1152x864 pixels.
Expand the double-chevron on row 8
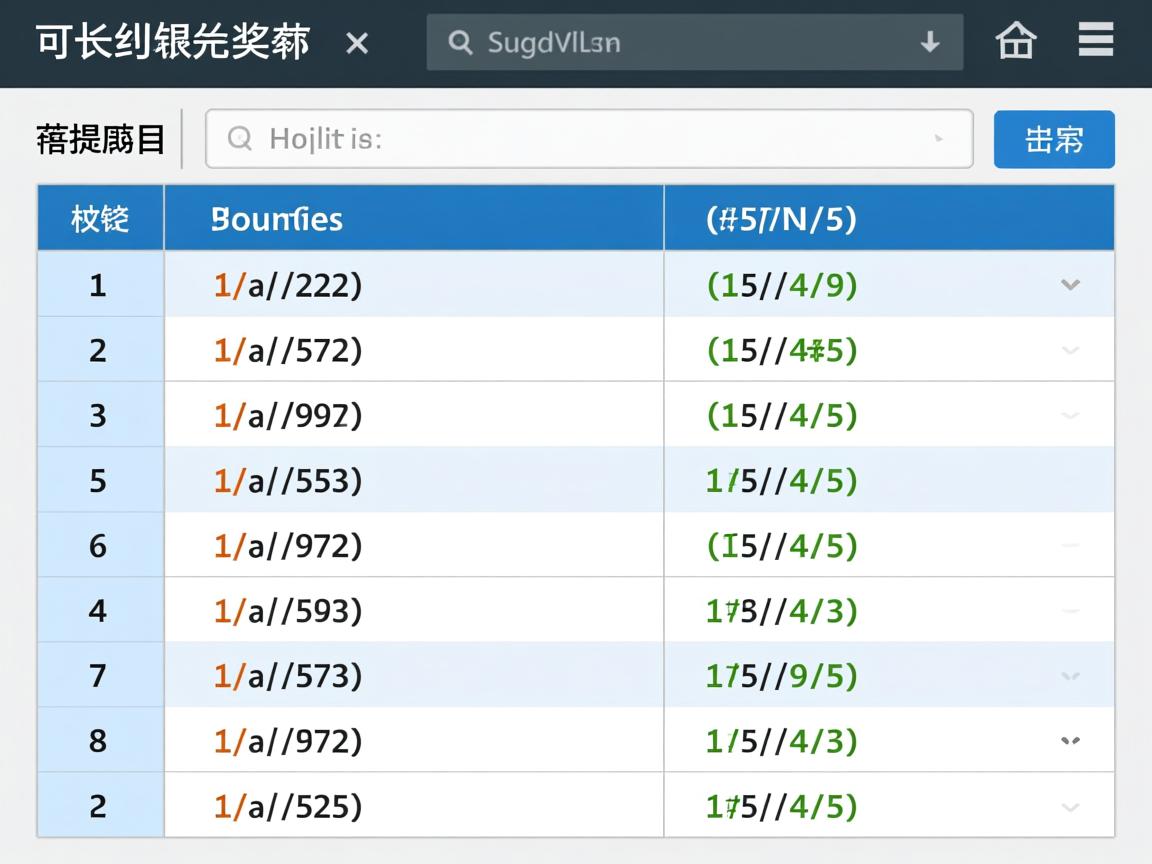click(1070, 741)
